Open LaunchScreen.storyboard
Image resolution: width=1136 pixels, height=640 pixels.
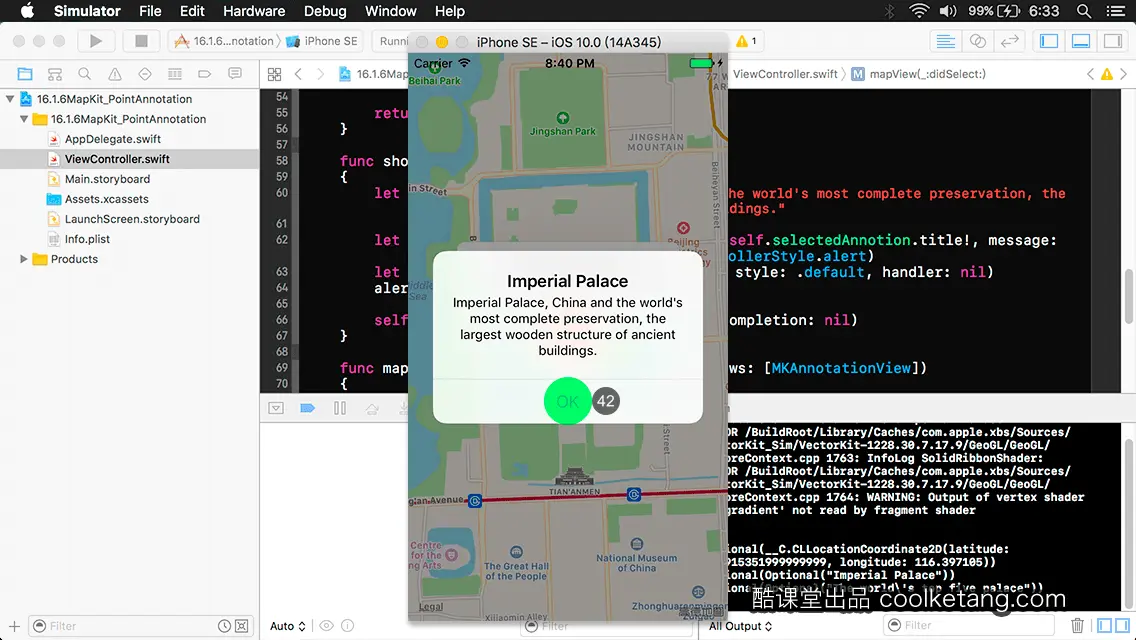pos(132,219)
